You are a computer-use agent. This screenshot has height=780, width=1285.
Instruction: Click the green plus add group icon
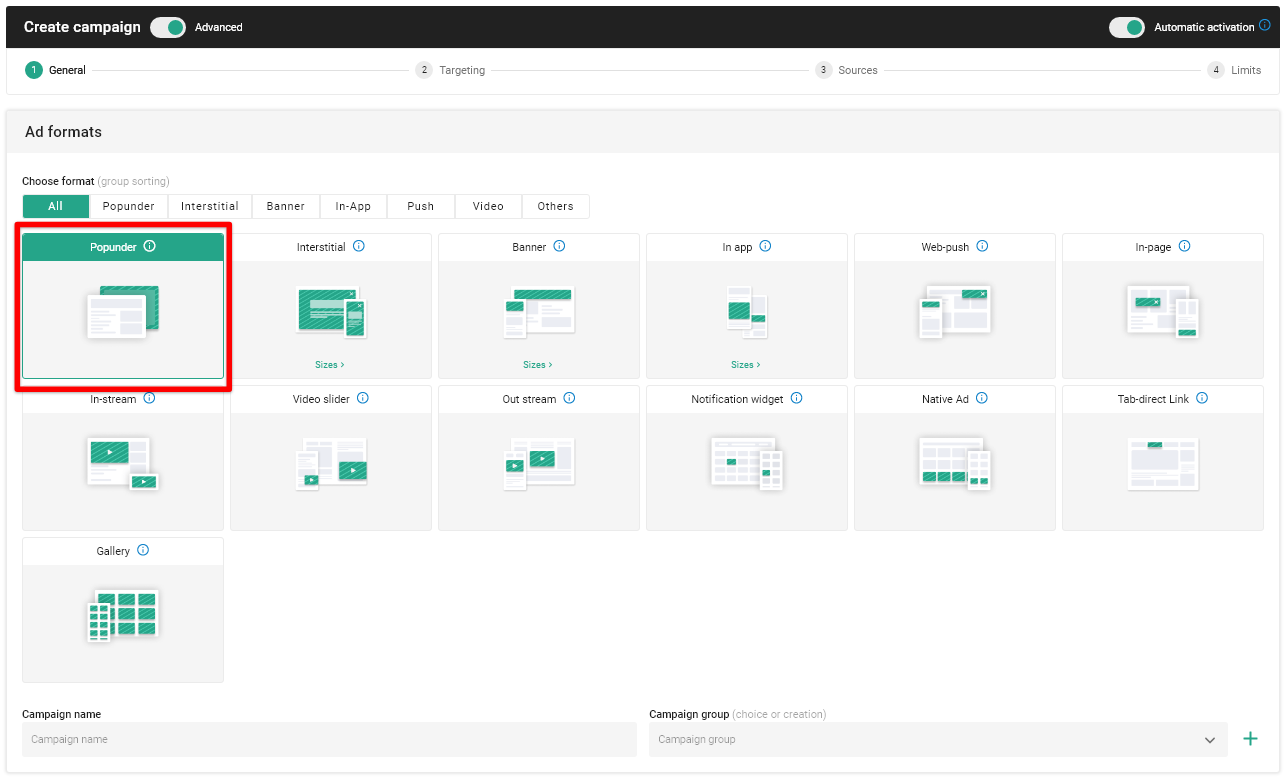pos(1249,739)
